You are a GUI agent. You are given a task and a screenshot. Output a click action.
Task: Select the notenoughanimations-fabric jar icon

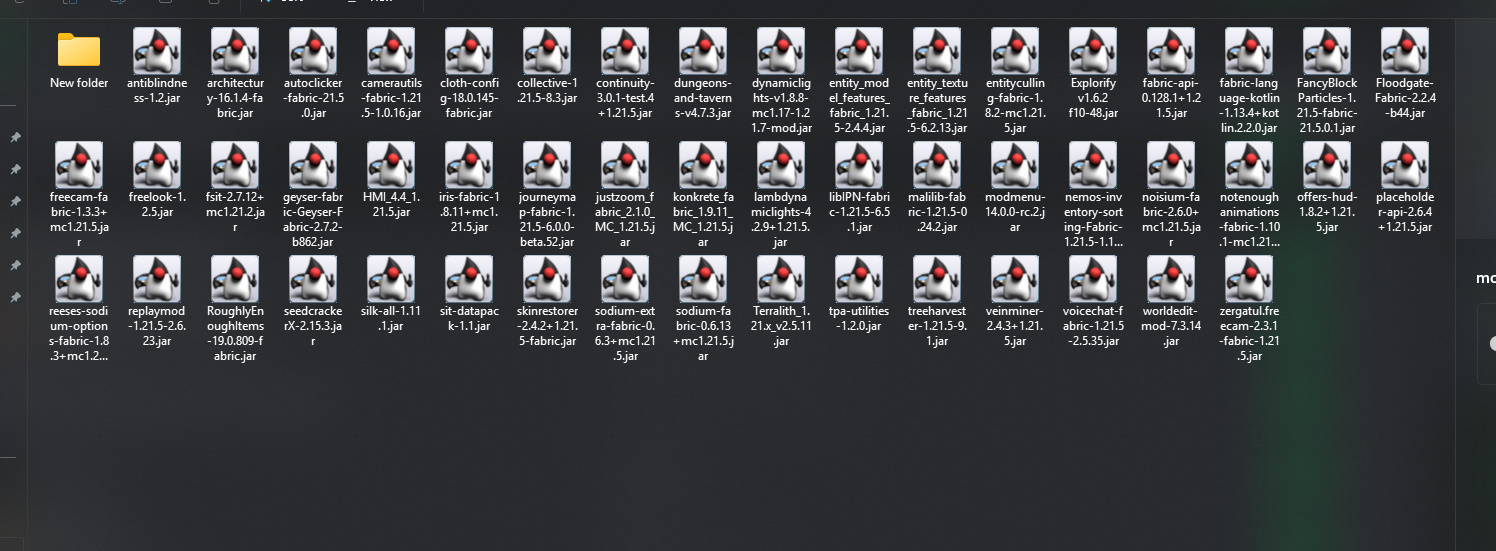coord(1249,165)
